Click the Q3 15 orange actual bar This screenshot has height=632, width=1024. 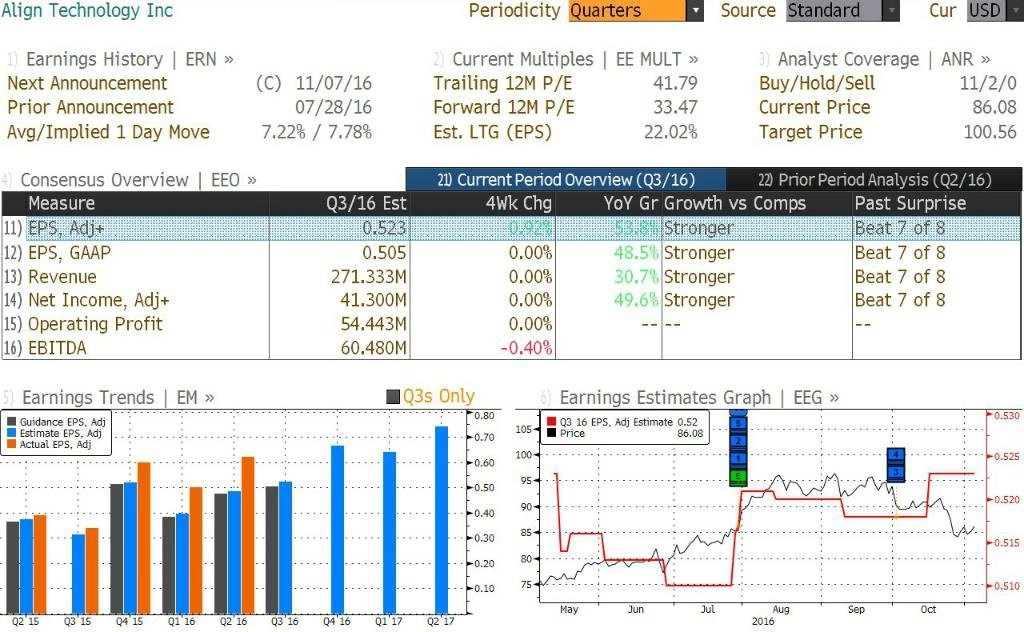(91, 571)
